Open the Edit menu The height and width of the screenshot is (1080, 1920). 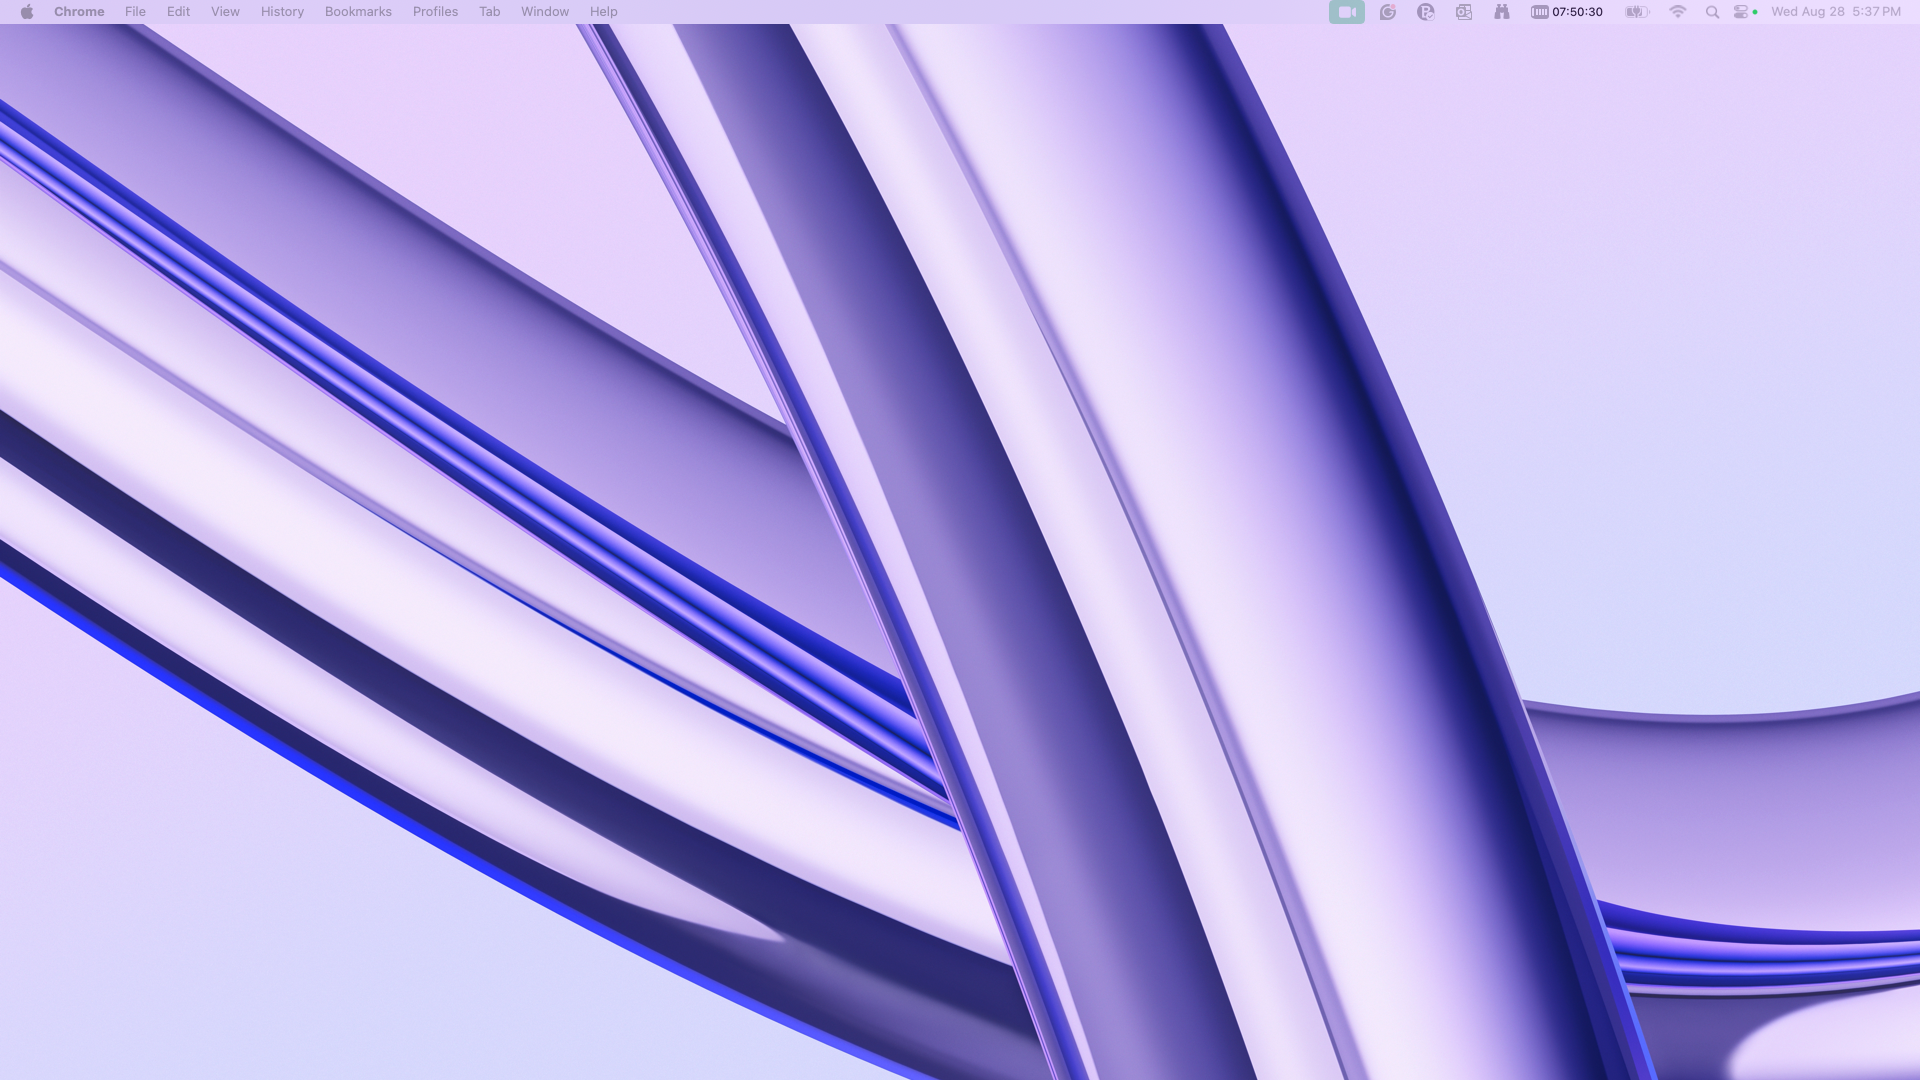click(178, 12)
